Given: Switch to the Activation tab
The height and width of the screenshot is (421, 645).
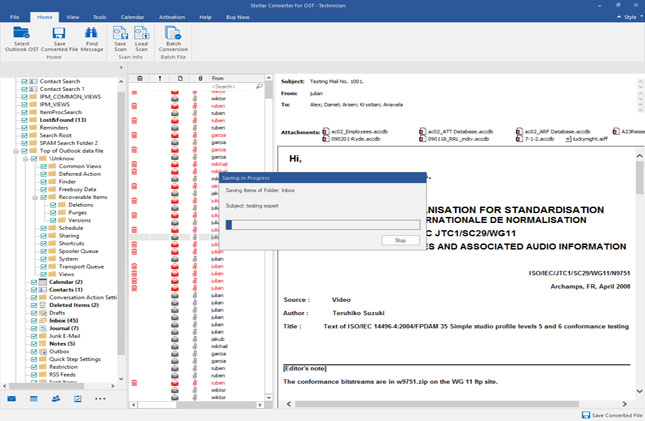Looking at the screenshot, I should [172, 17].
